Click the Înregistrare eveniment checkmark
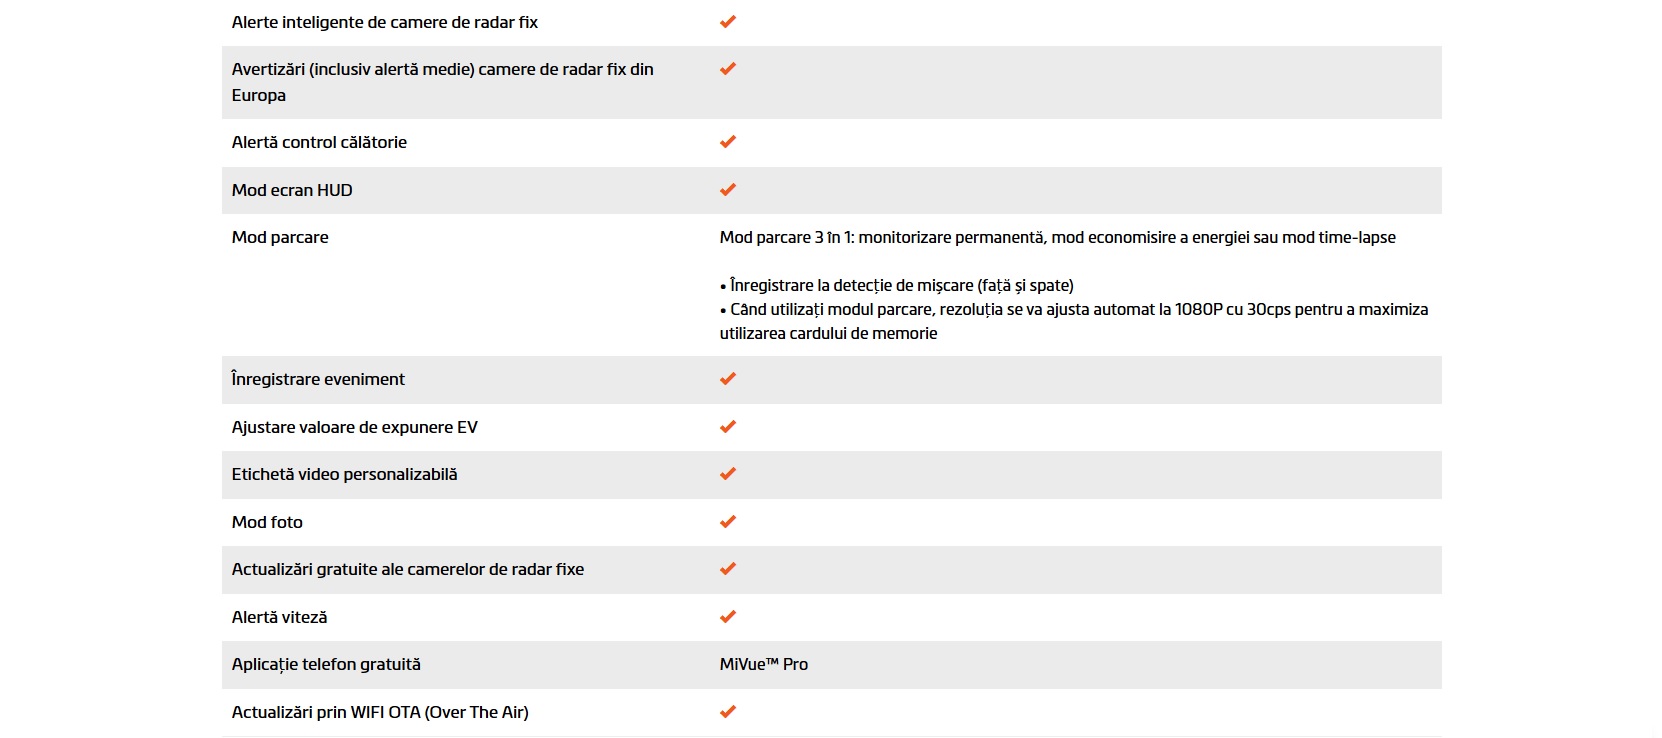This screenshot has height=738, width=1662. click(728, 379)
